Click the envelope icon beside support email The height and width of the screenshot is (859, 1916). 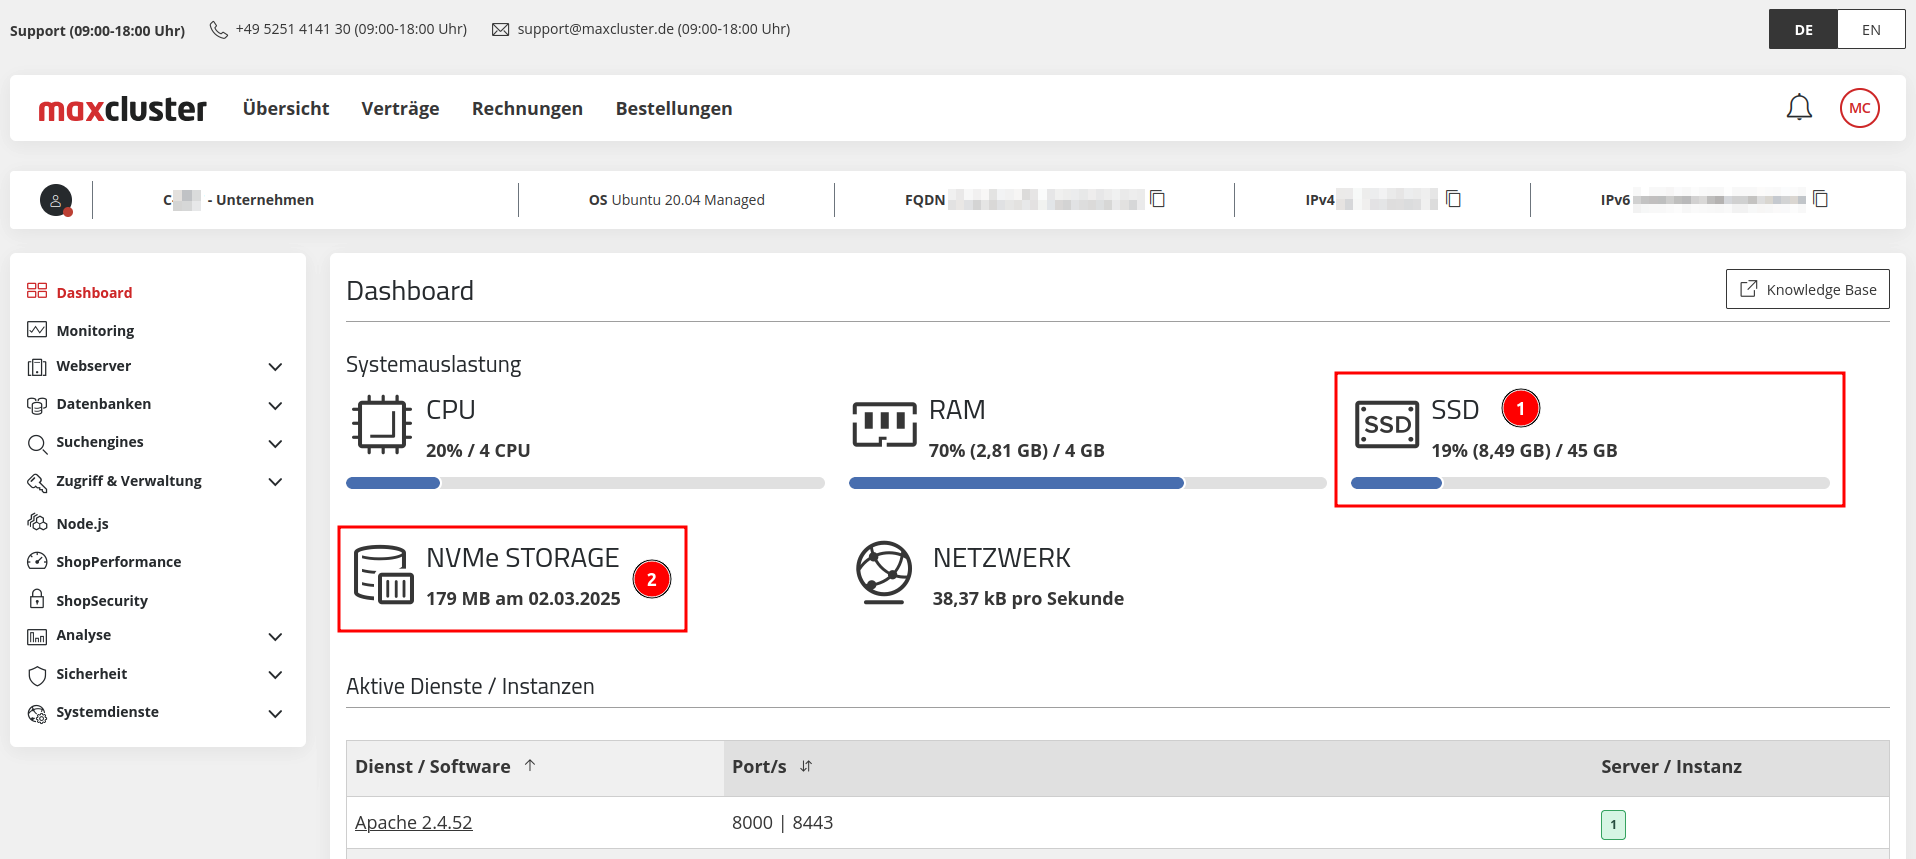[500, 30]
